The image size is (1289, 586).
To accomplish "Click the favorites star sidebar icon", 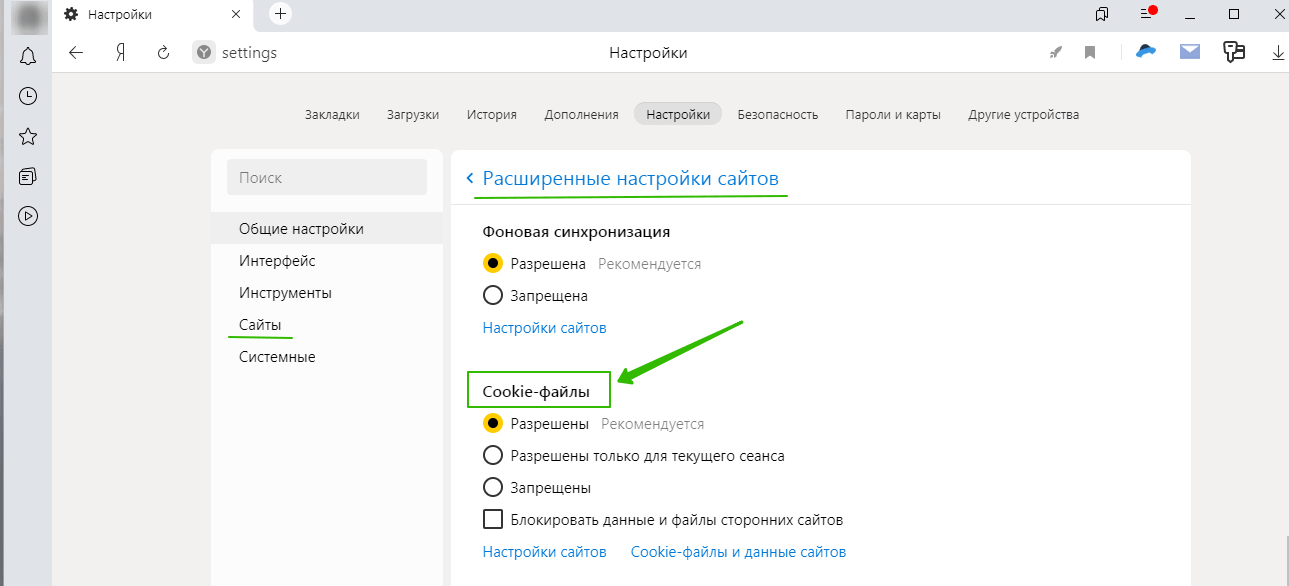I will 28,136.
